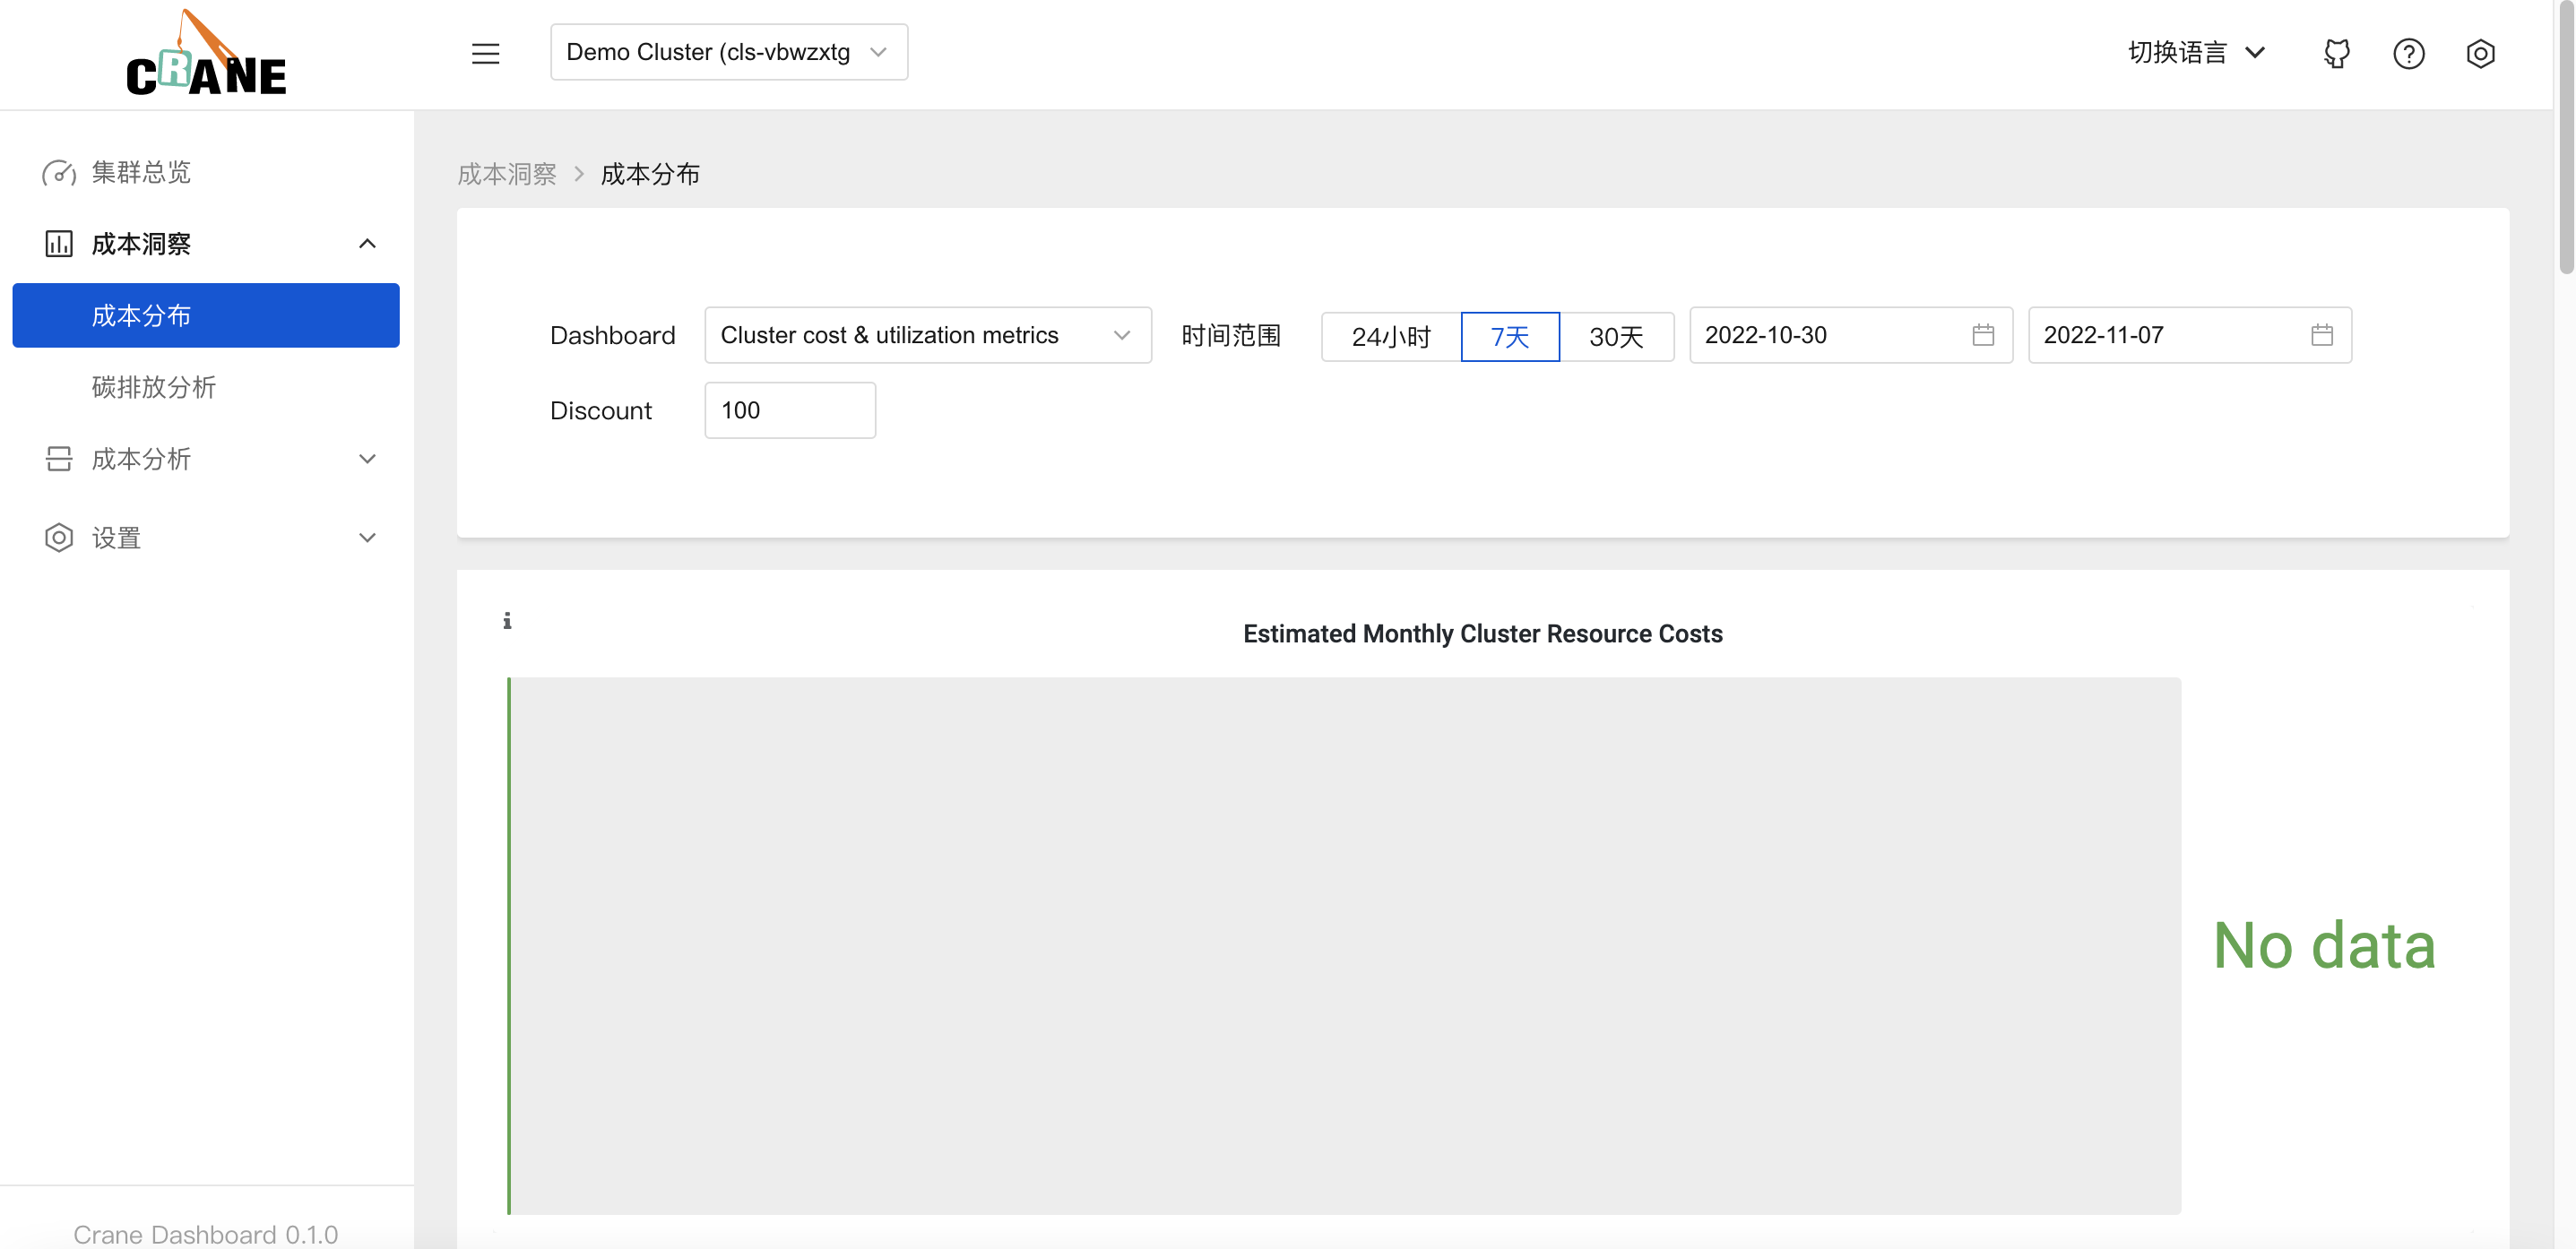This screenshot has width=2576, height=1249.
Task: Switch to the 碳排放分析 page
Action: click(155, 387)
